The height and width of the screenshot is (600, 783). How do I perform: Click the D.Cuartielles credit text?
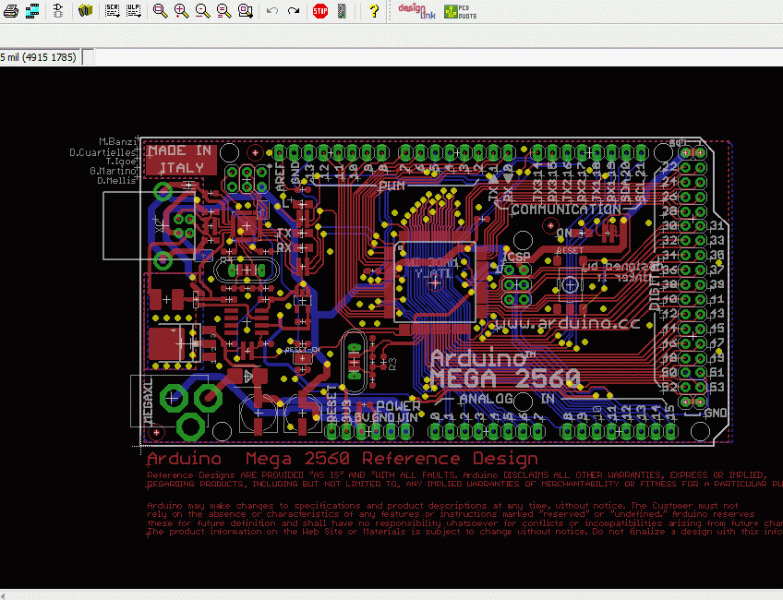(102, 152)
